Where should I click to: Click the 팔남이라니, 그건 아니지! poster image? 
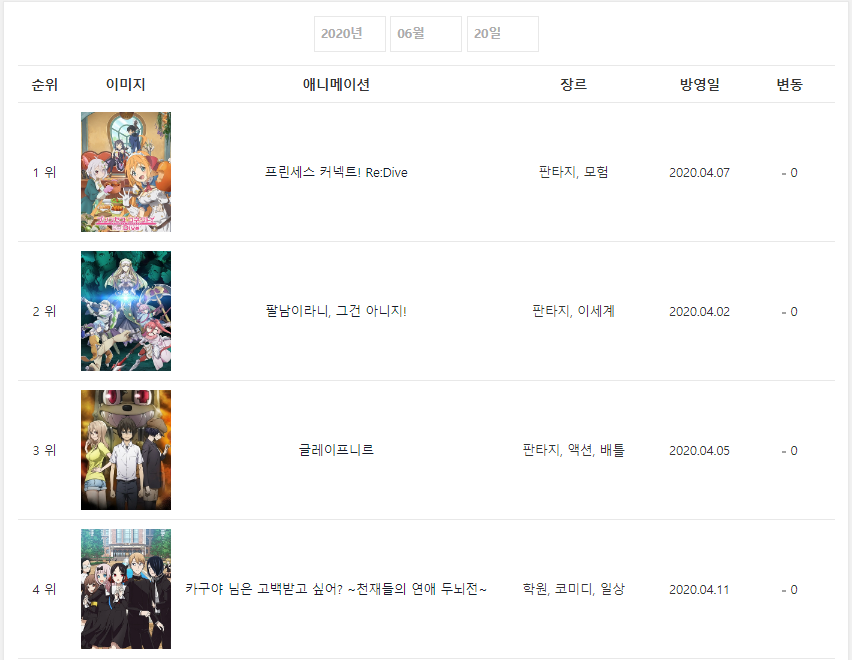pyautogui.click(x=126, y=311)
